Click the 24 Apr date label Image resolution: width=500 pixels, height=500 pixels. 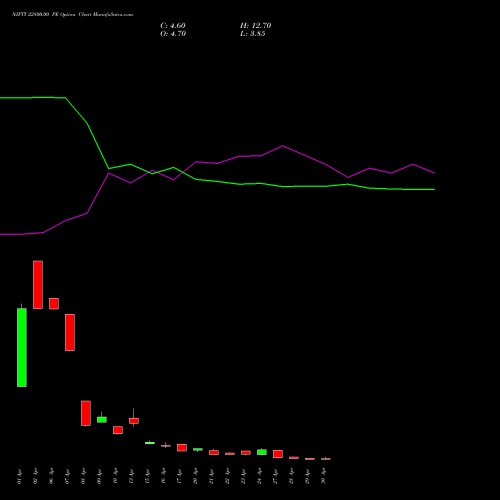259,476
